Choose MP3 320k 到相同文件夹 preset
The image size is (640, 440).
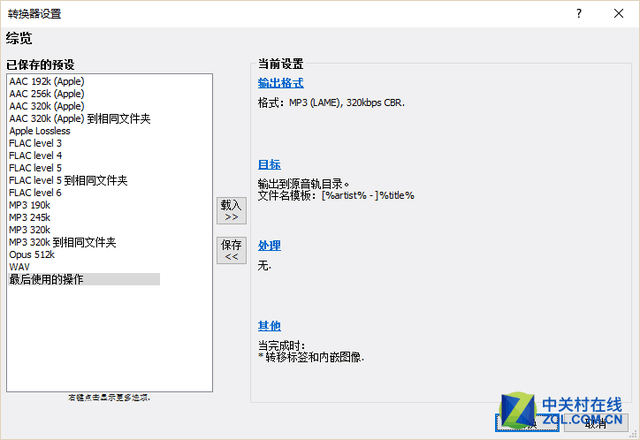[x=62, y=242]
